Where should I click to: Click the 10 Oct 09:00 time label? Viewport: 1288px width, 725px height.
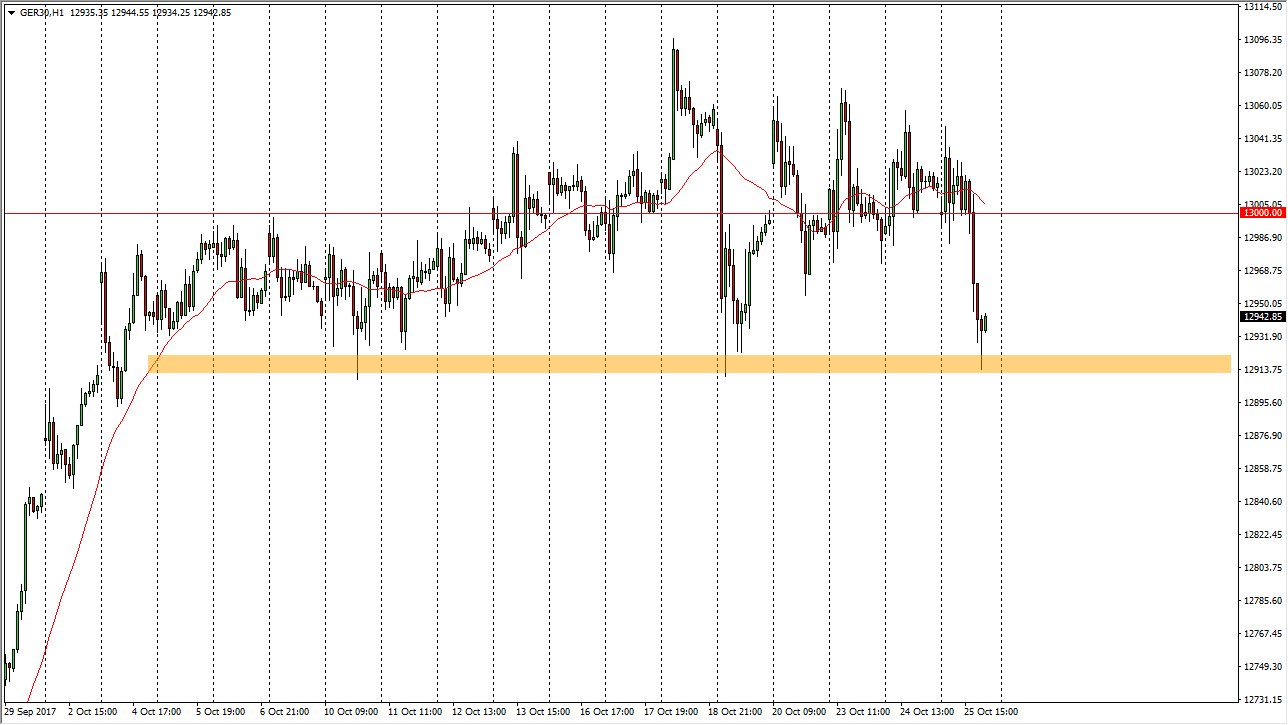350,712
